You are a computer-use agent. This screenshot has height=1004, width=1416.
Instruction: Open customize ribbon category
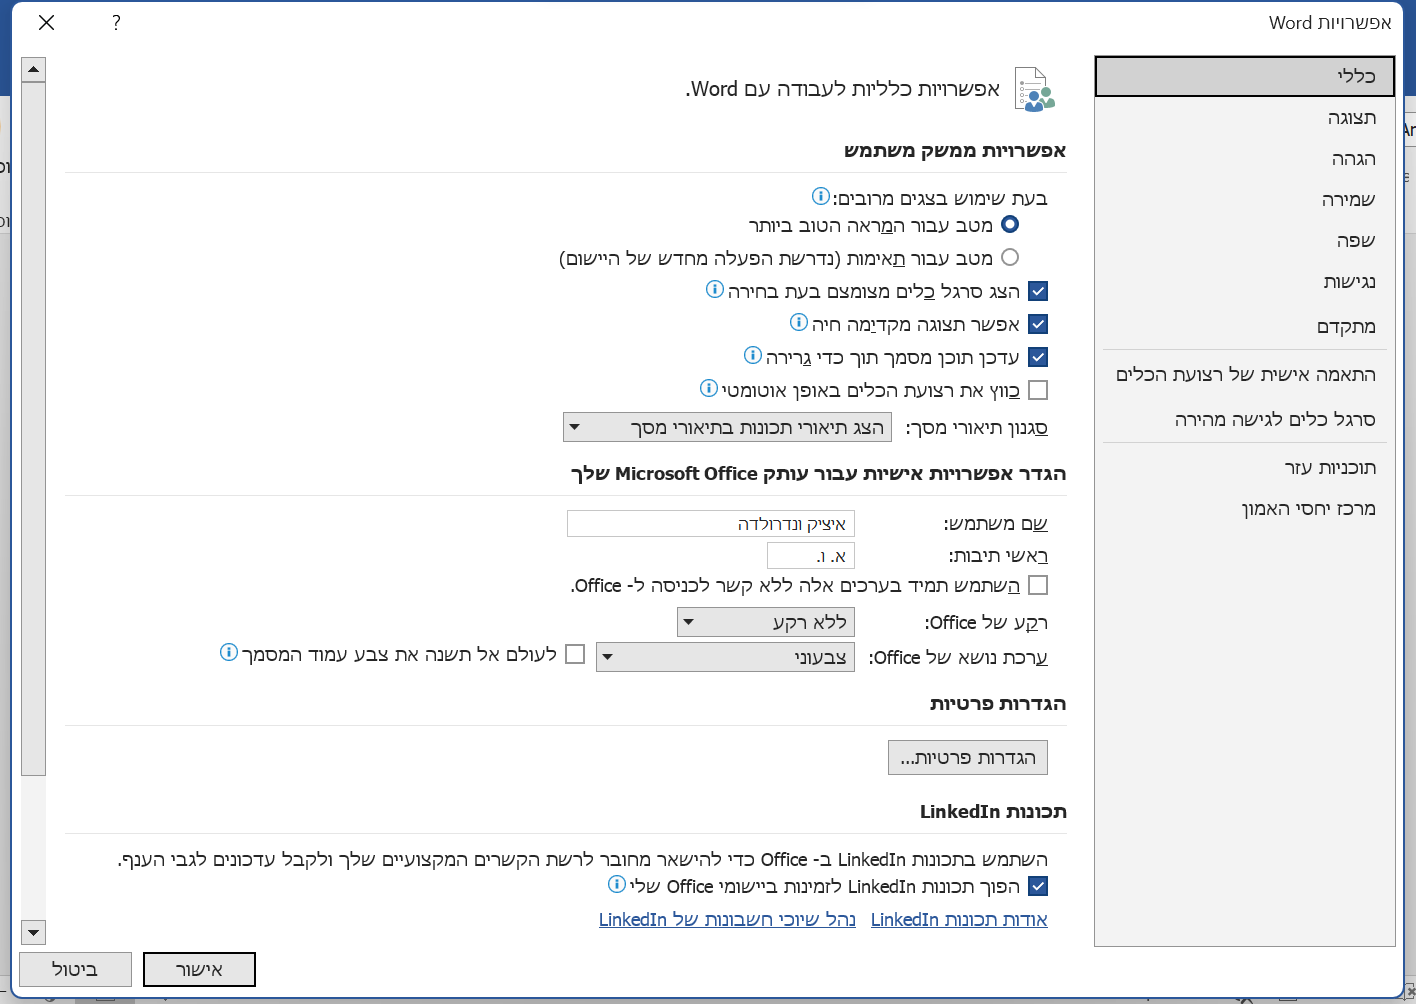tap(1245, 374)
